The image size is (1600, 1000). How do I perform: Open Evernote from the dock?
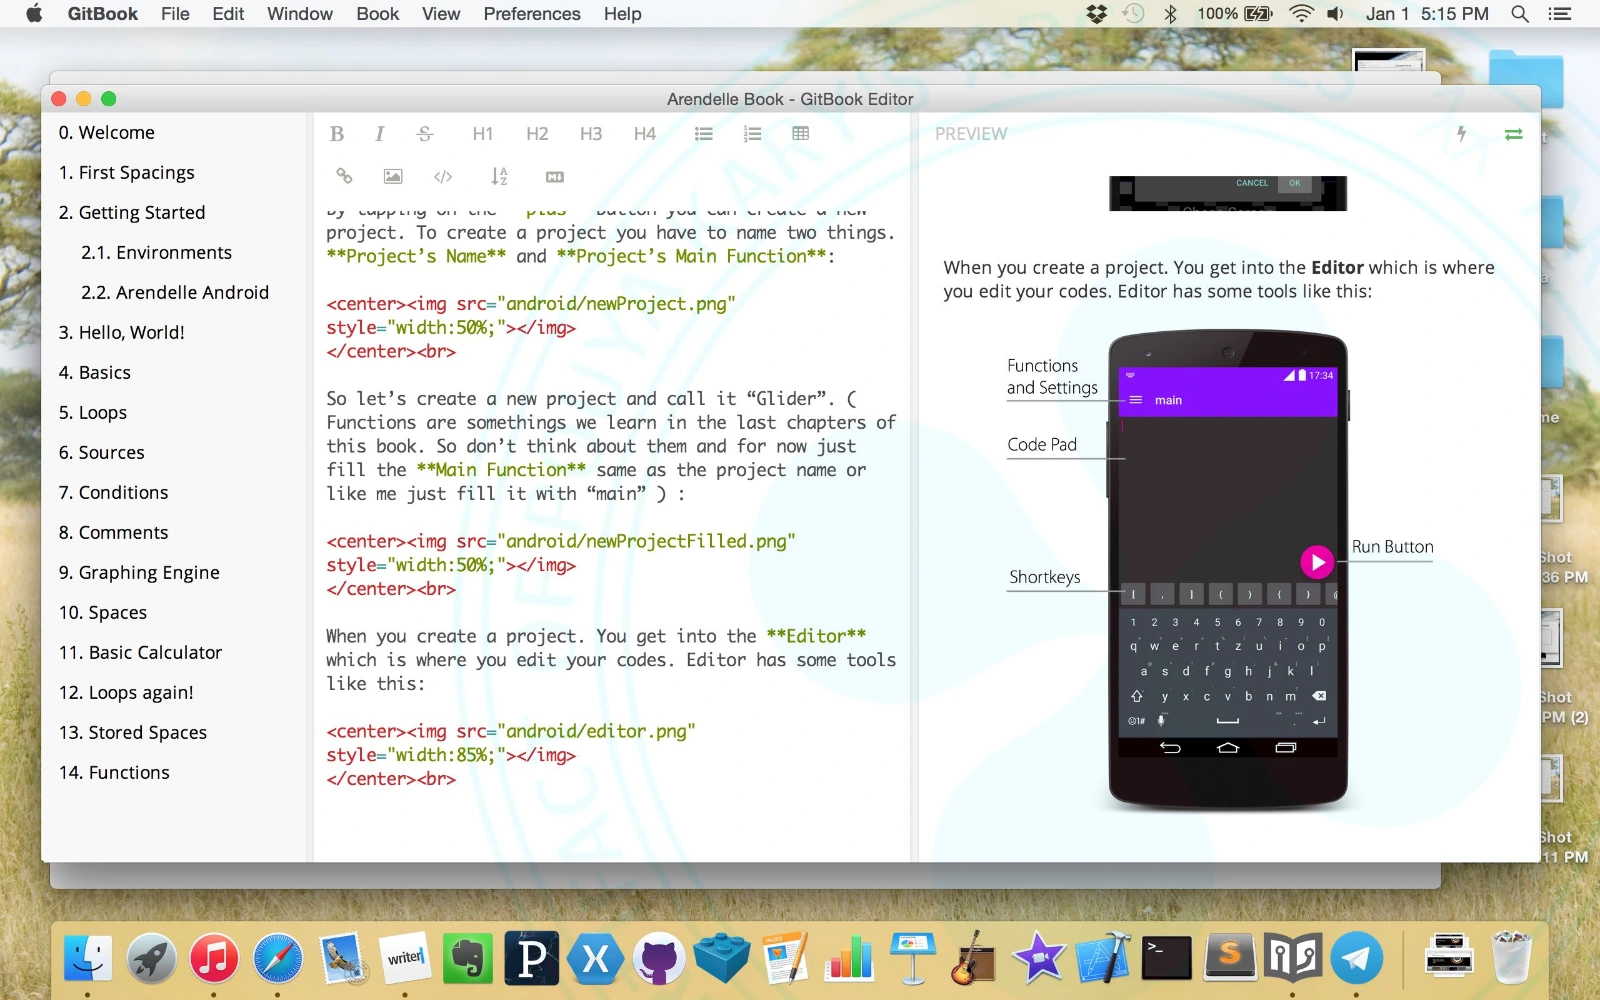[468, 959]
